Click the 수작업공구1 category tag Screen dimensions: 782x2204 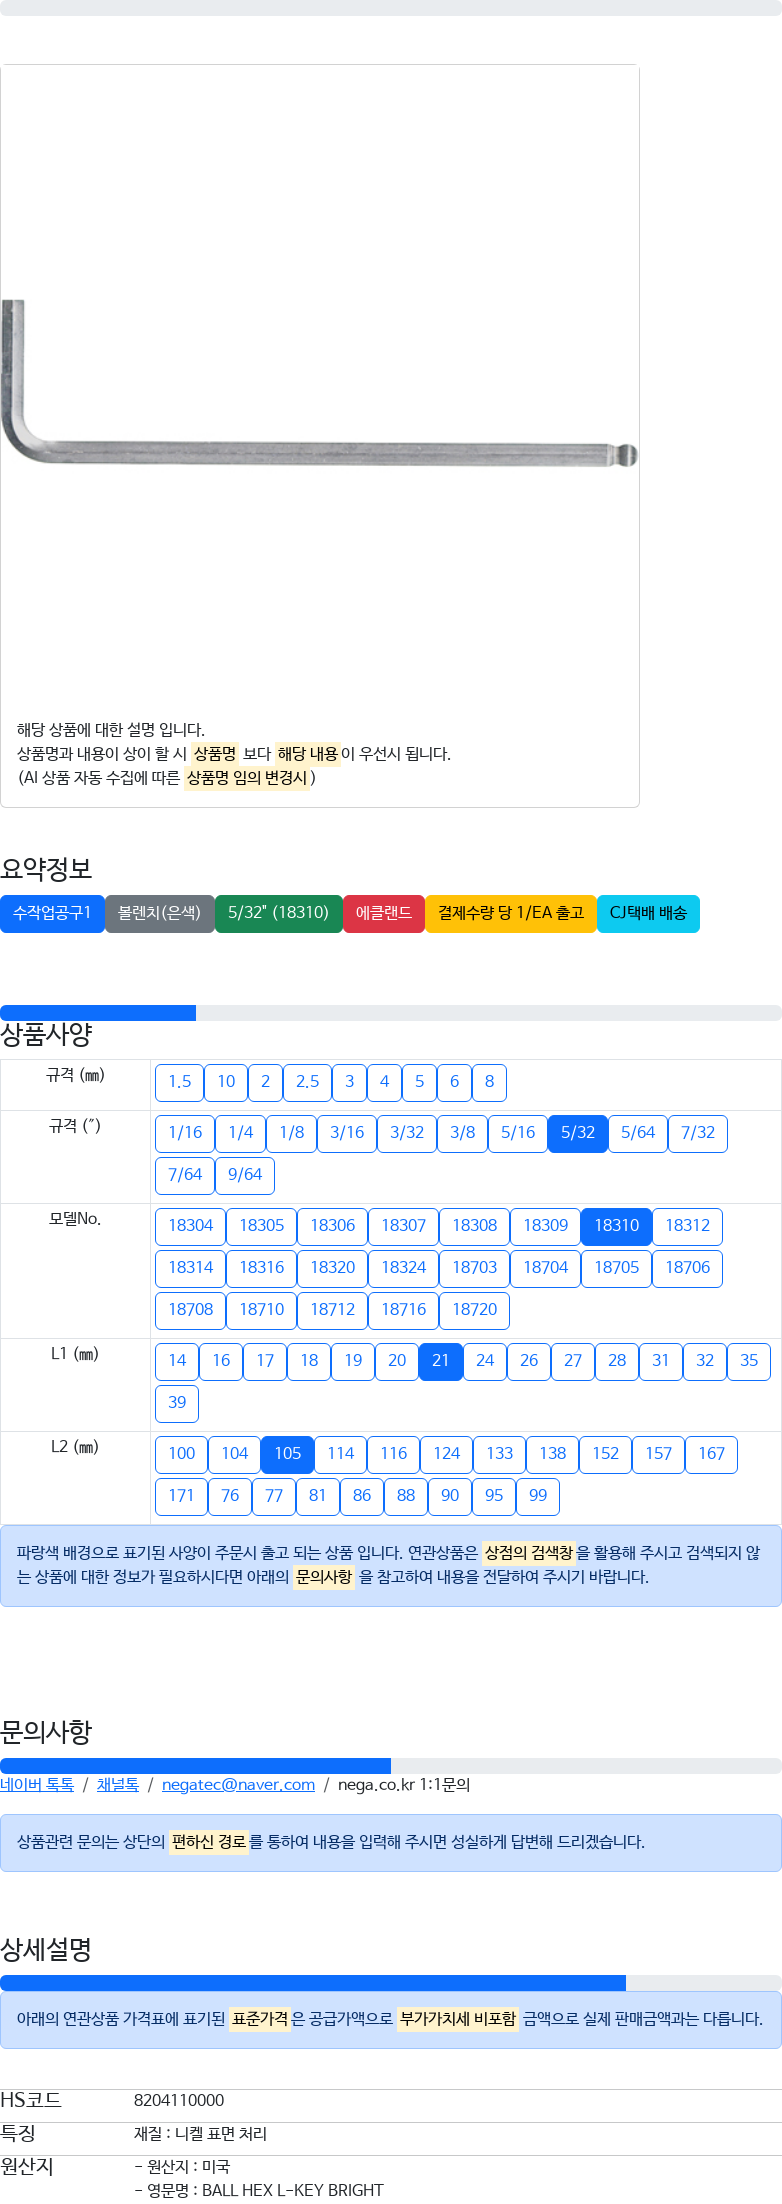(52, 913)
